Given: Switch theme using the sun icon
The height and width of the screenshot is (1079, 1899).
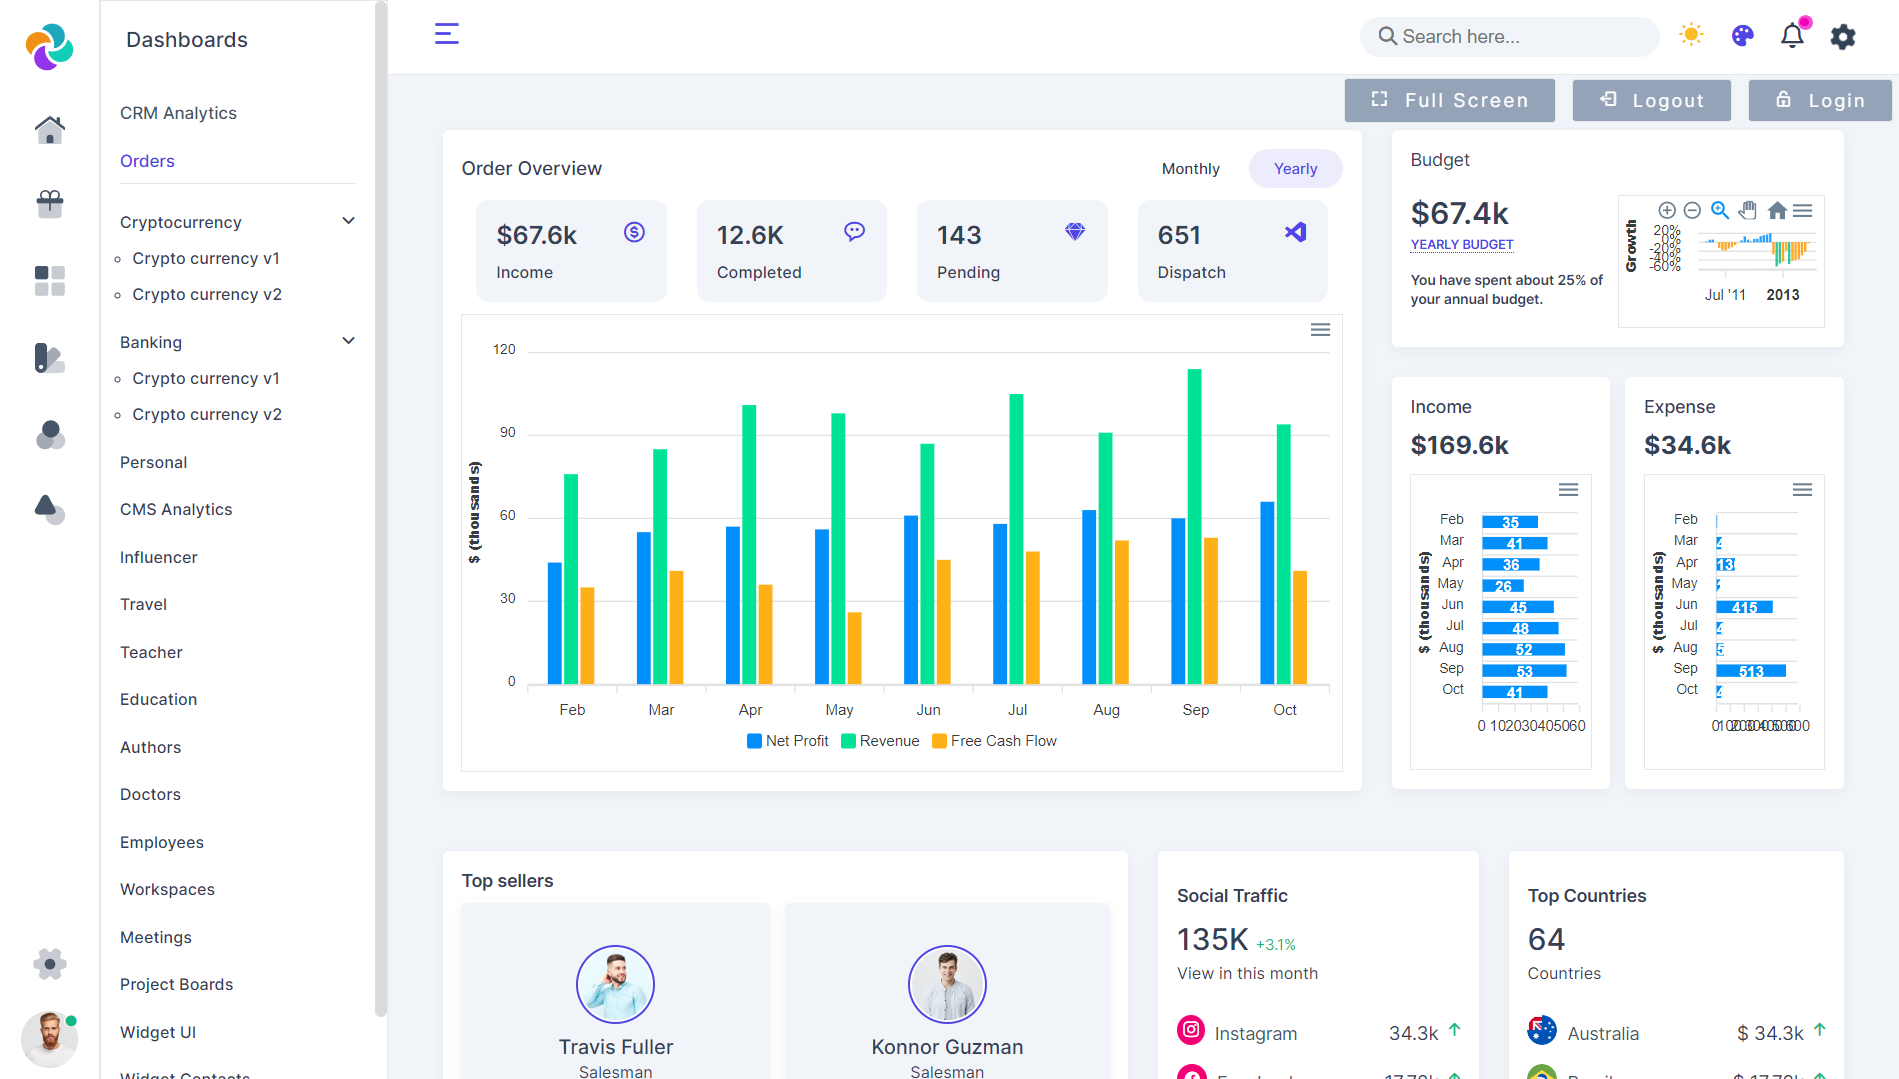Looking at the screenshot, I should (x=1691, y=35).
